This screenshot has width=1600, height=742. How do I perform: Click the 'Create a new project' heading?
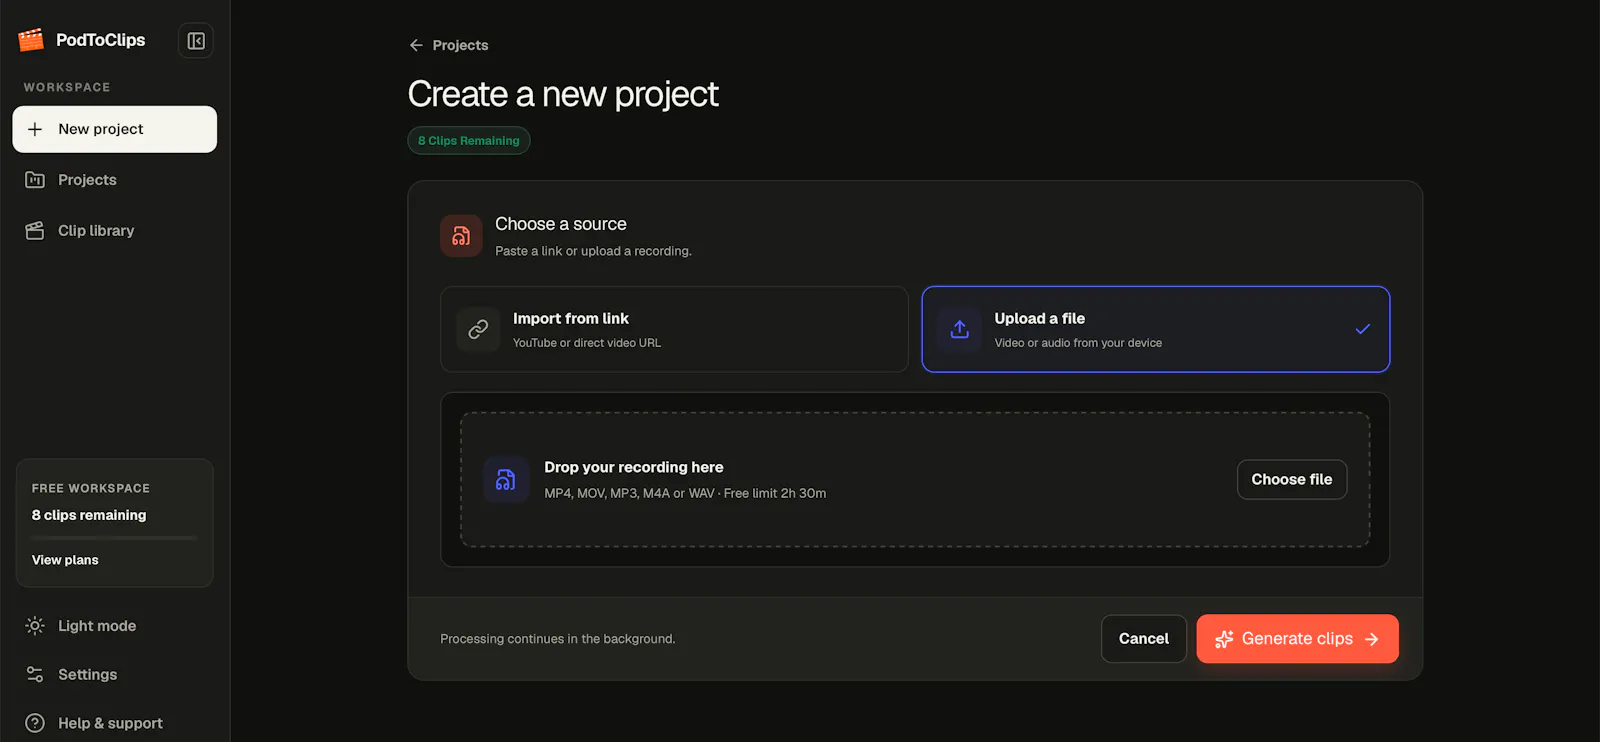[x=563, y=94]
